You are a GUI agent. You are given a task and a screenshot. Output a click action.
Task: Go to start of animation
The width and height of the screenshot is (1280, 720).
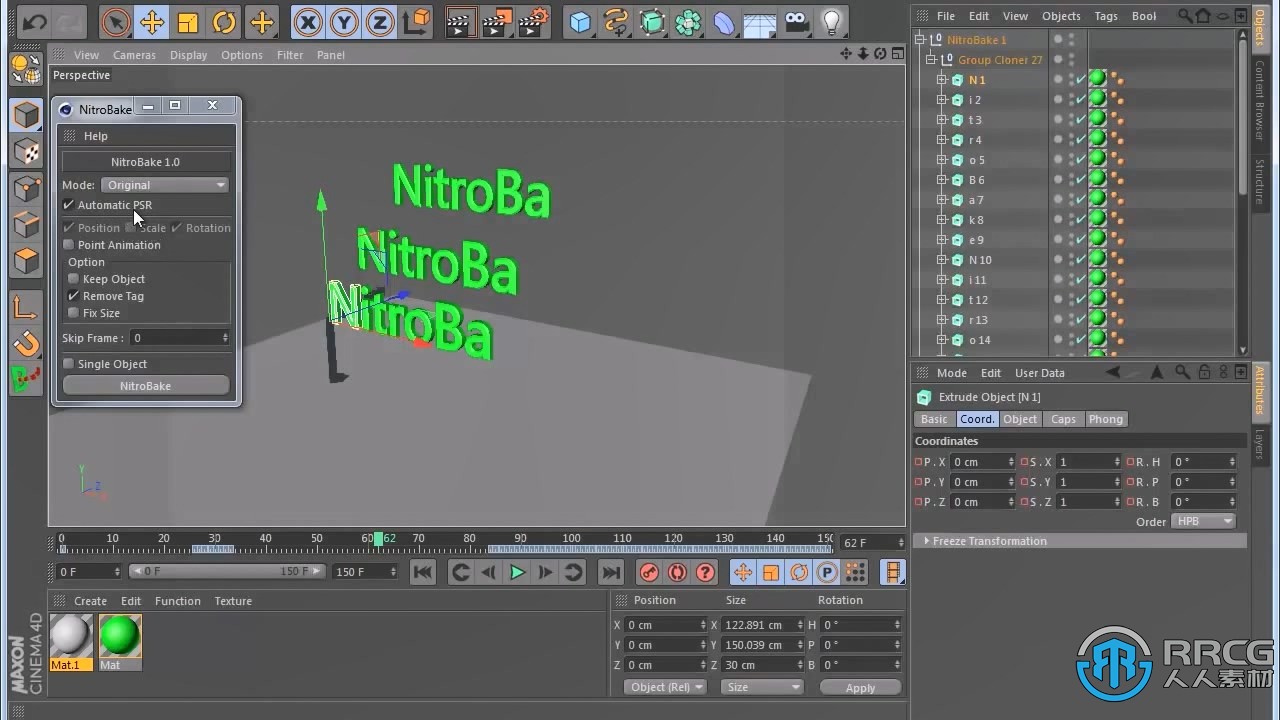pos(423,572)
